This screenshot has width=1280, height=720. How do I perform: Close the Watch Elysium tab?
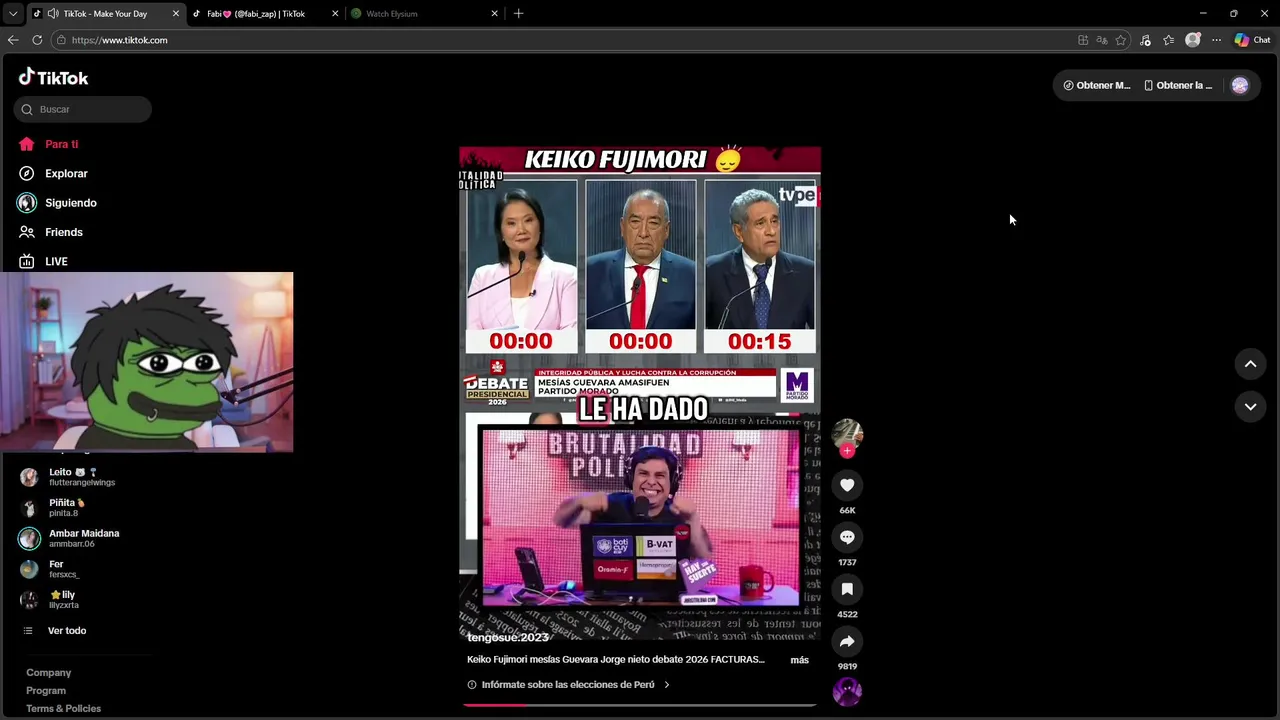(494, 14)
